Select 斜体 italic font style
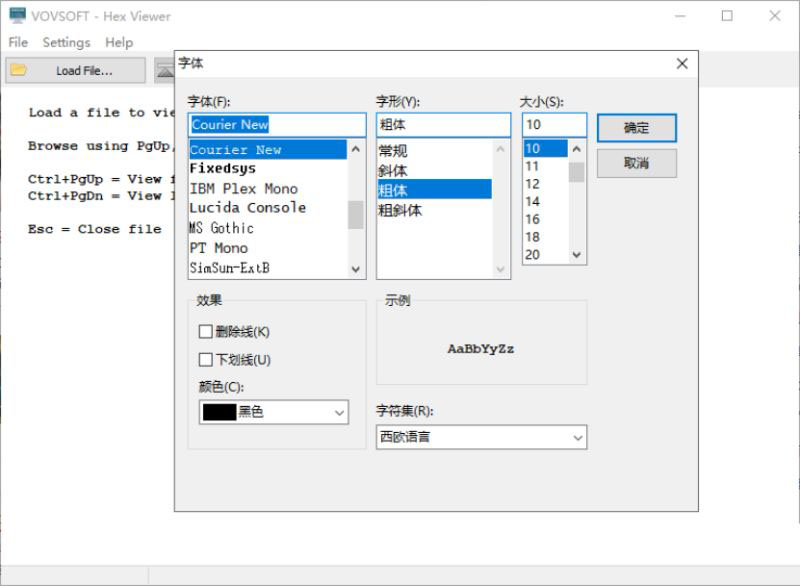Screen dimensions: 800x586 [393, 170]
